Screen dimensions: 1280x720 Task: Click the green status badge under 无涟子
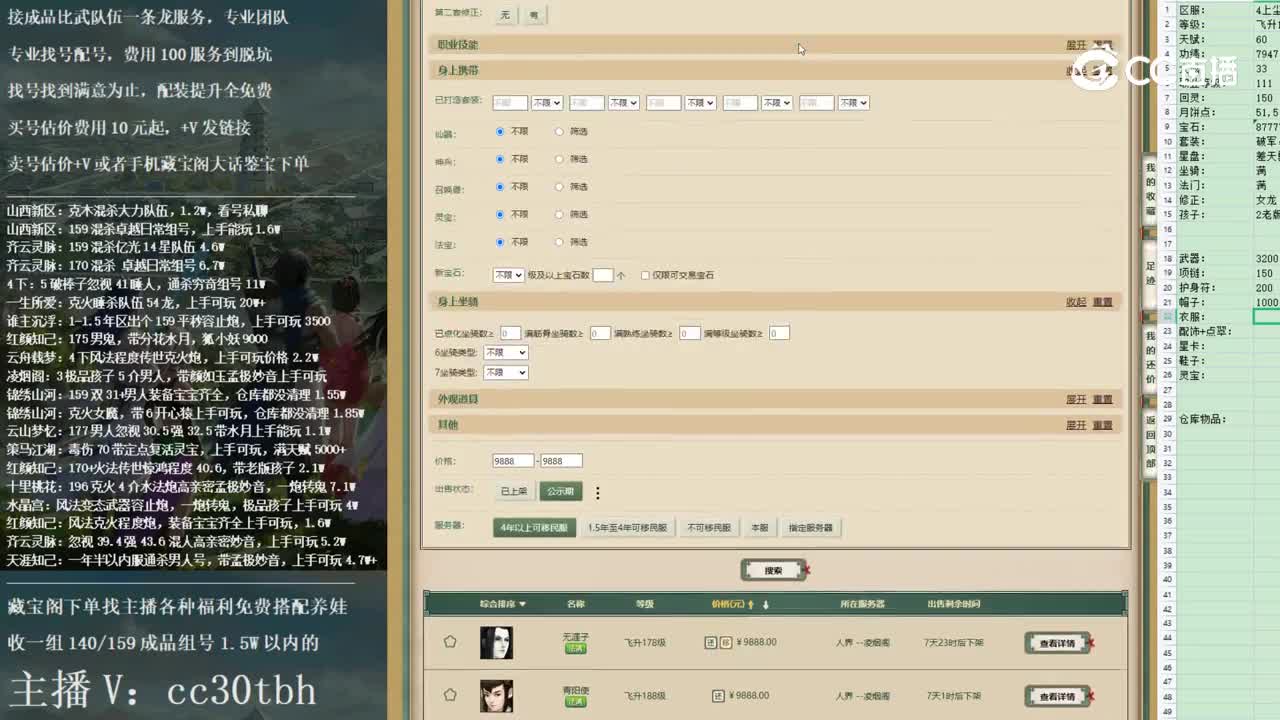click(576, 650)
